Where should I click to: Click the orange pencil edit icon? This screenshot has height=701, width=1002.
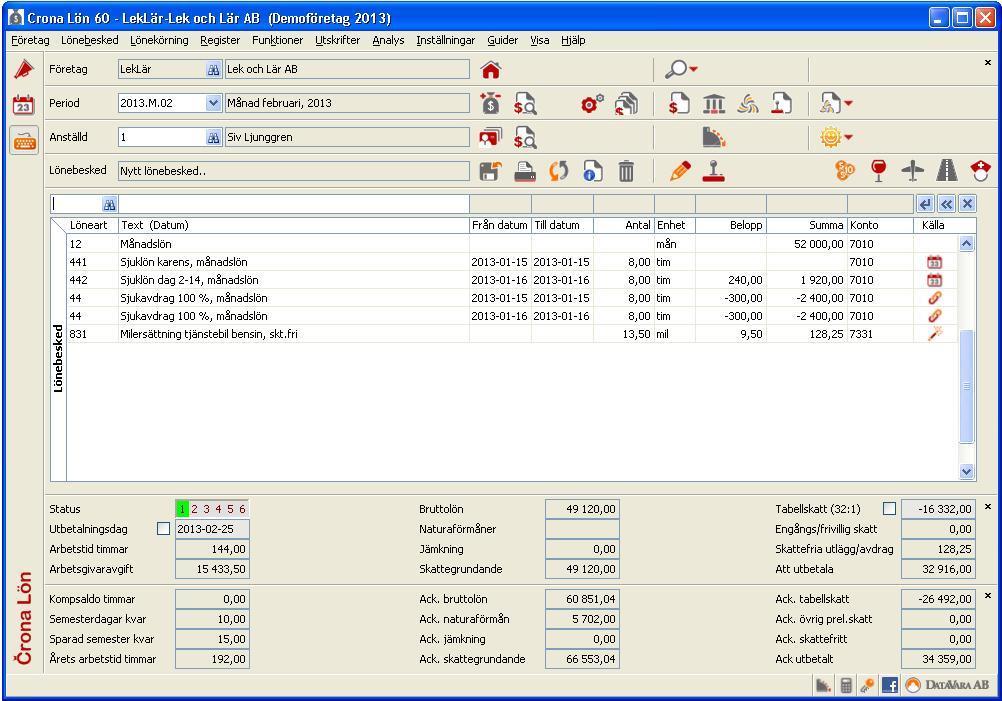pos(680,171)
